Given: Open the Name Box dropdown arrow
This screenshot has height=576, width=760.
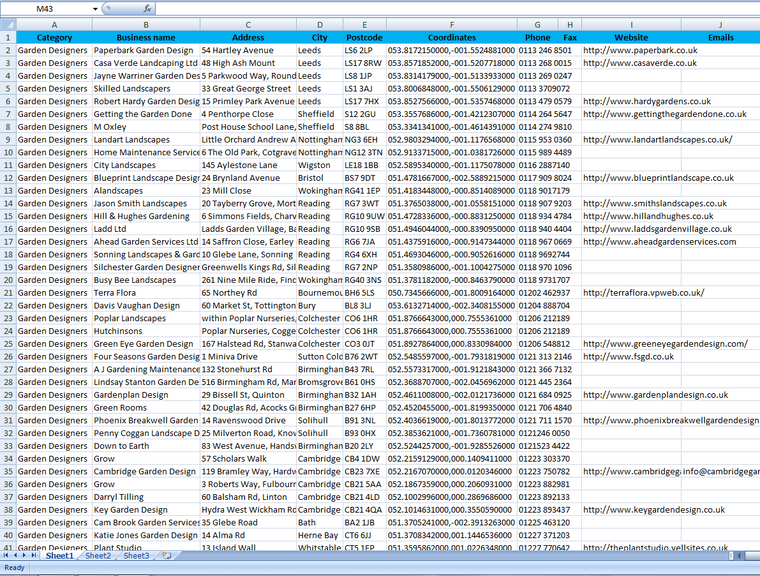Looking at the screenshot, I should 95,9.
